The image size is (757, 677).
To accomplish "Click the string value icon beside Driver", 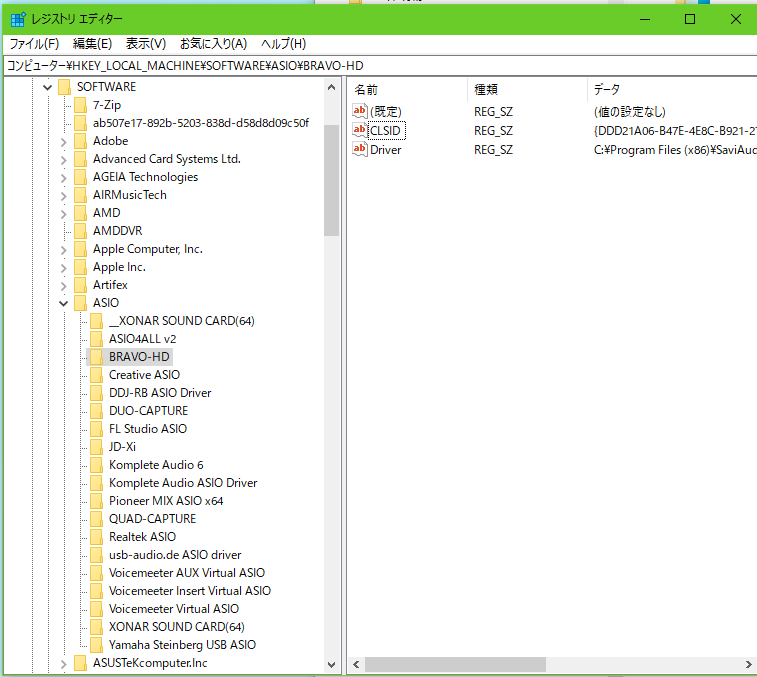I will [x=360, y=149].
